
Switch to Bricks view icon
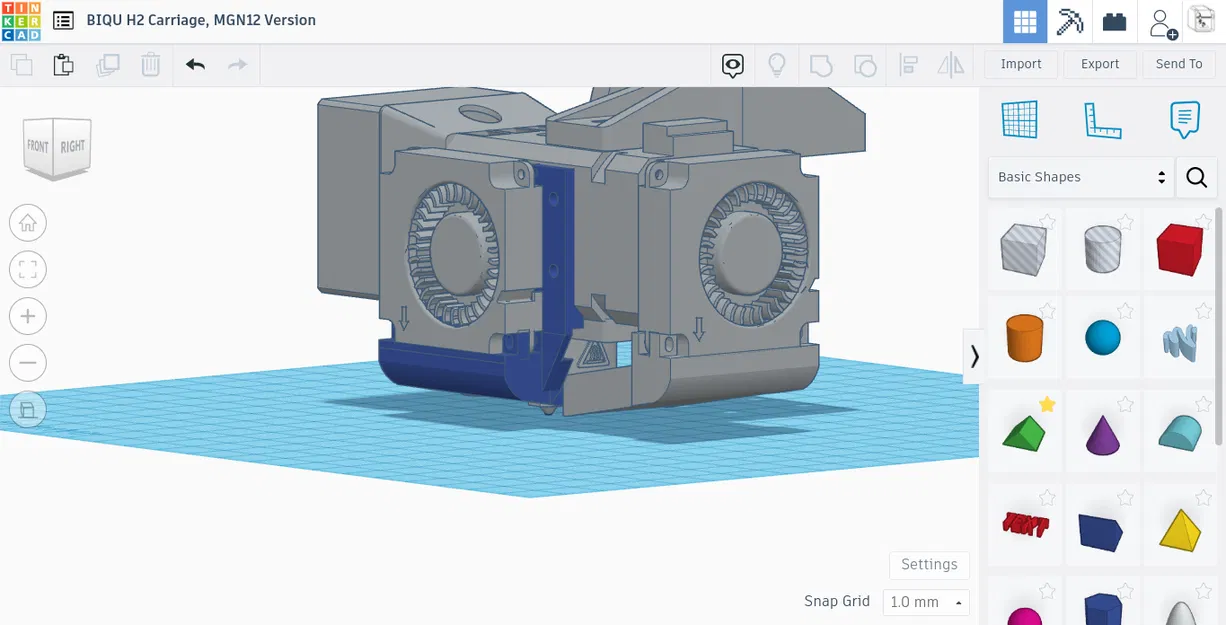[1114, 22]
